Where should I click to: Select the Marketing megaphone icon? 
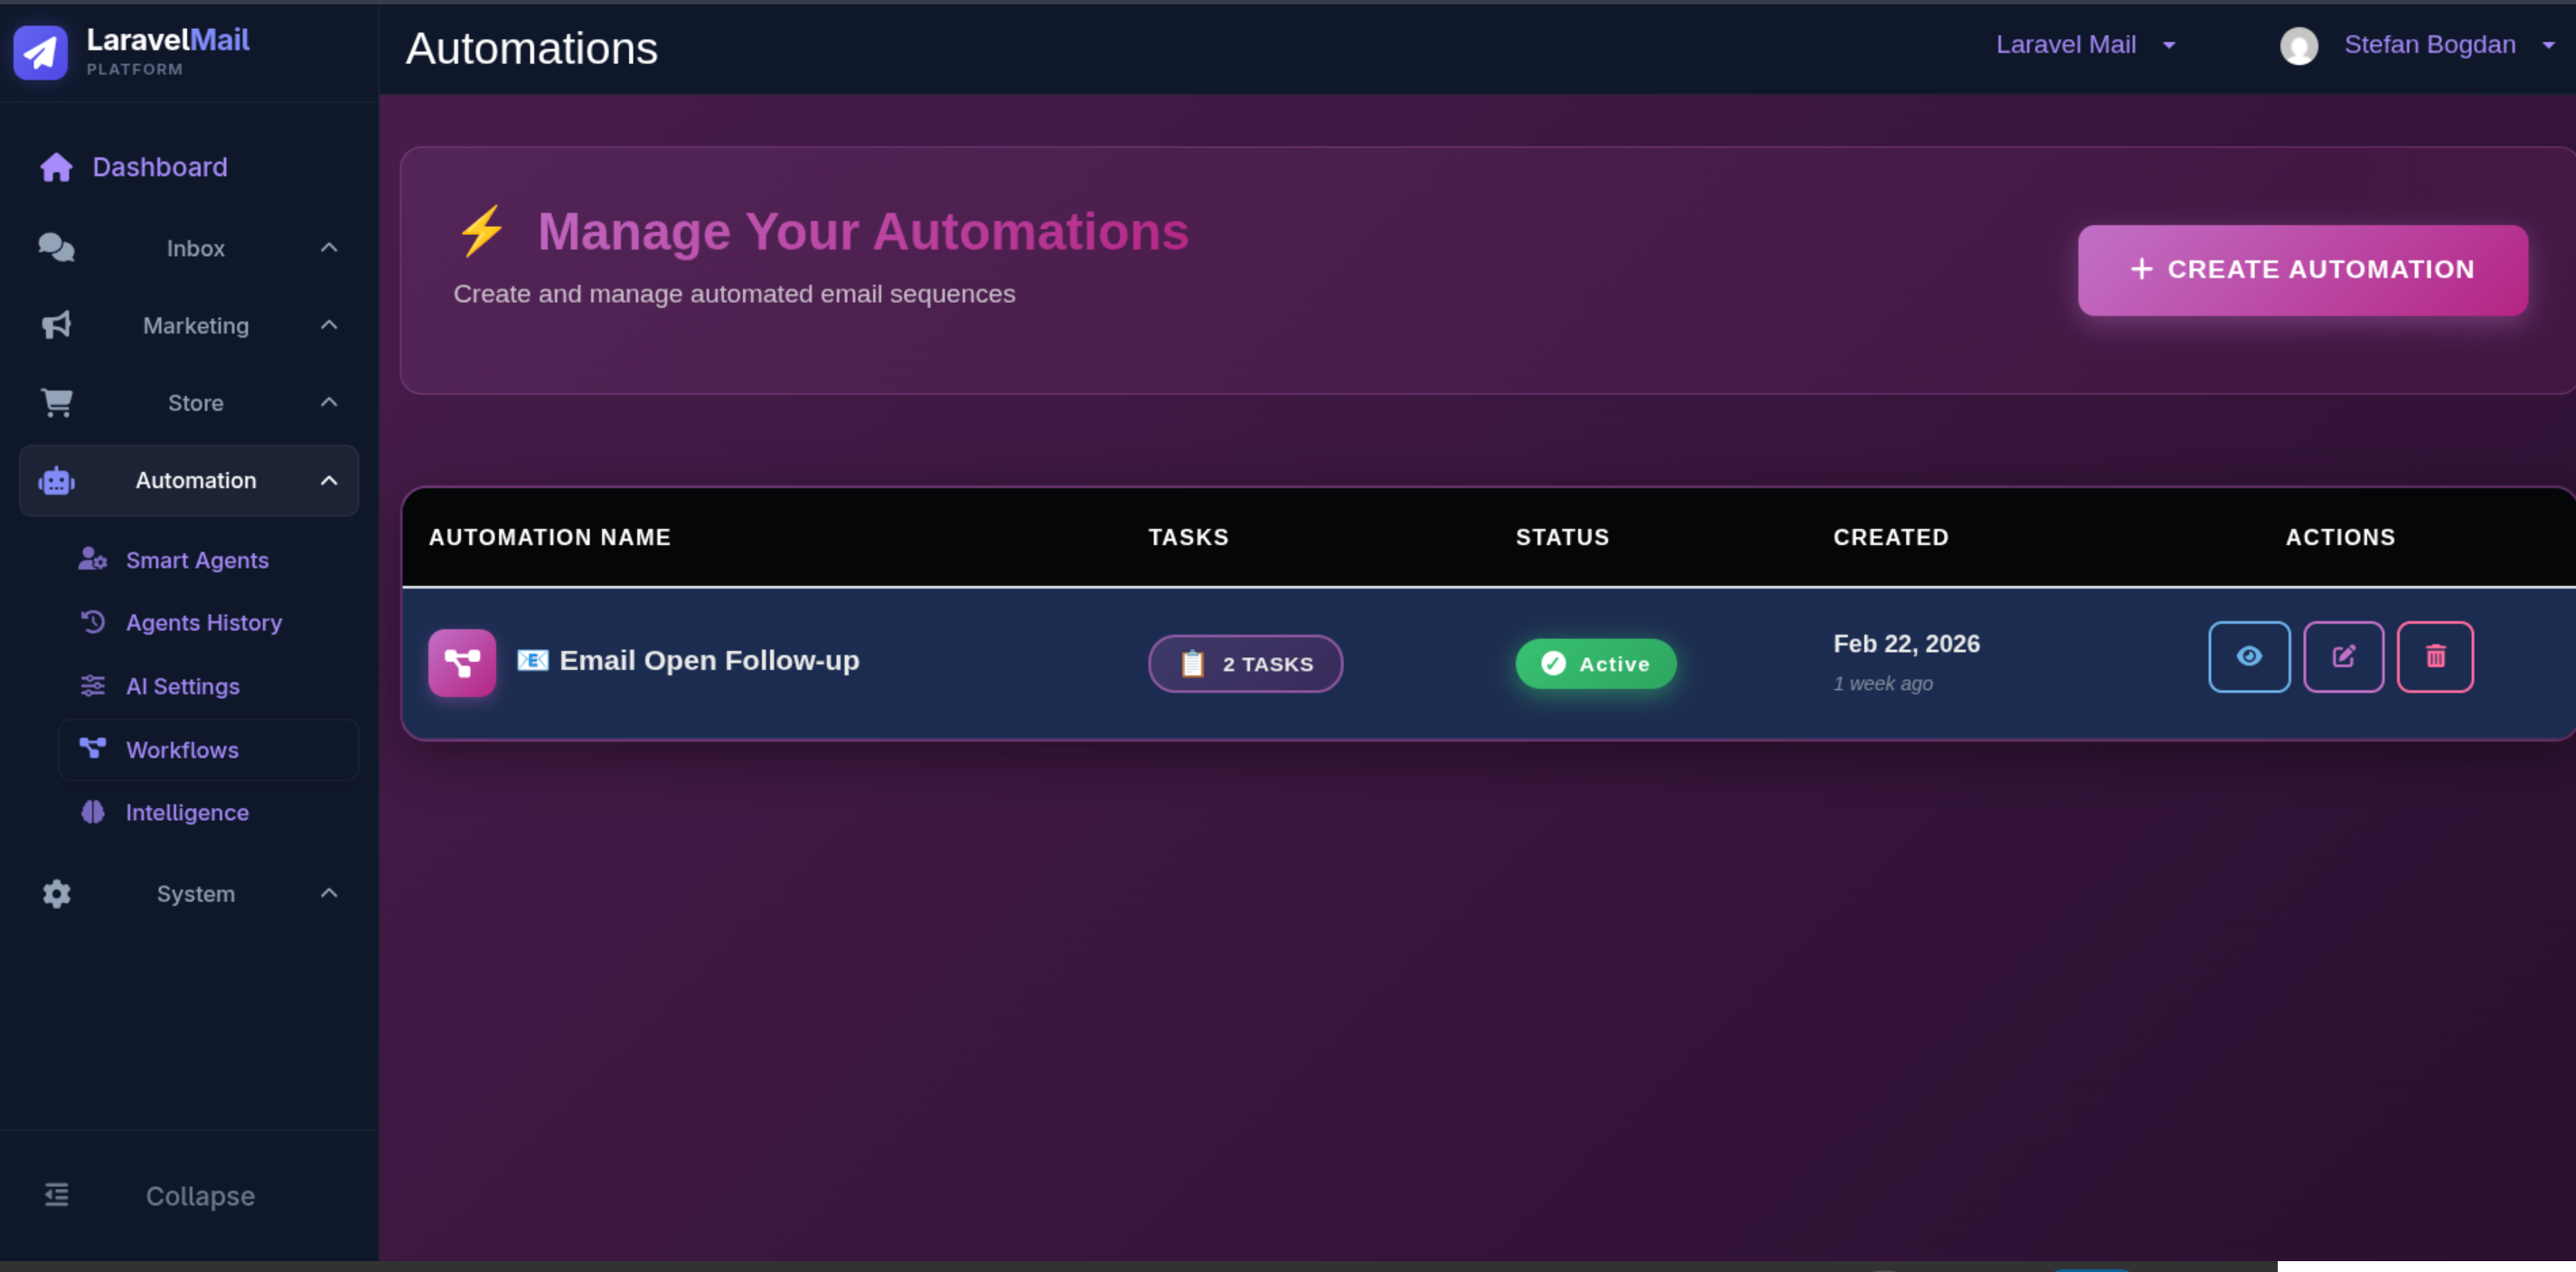56,325
